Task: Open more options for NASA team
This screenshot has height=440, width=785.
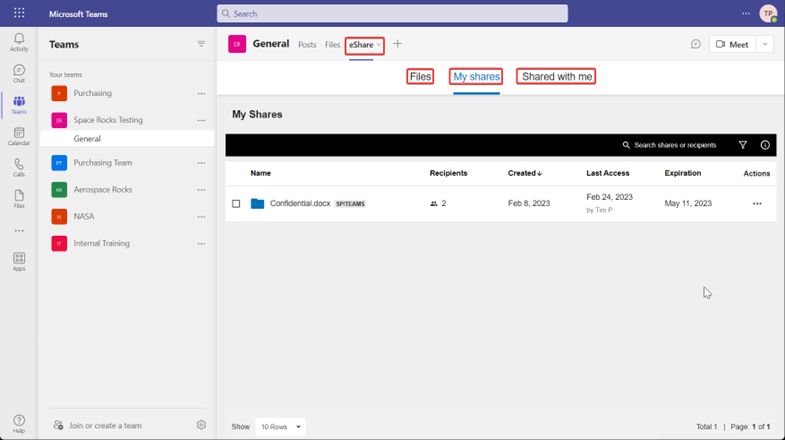Action: click(x=201, y=217)
